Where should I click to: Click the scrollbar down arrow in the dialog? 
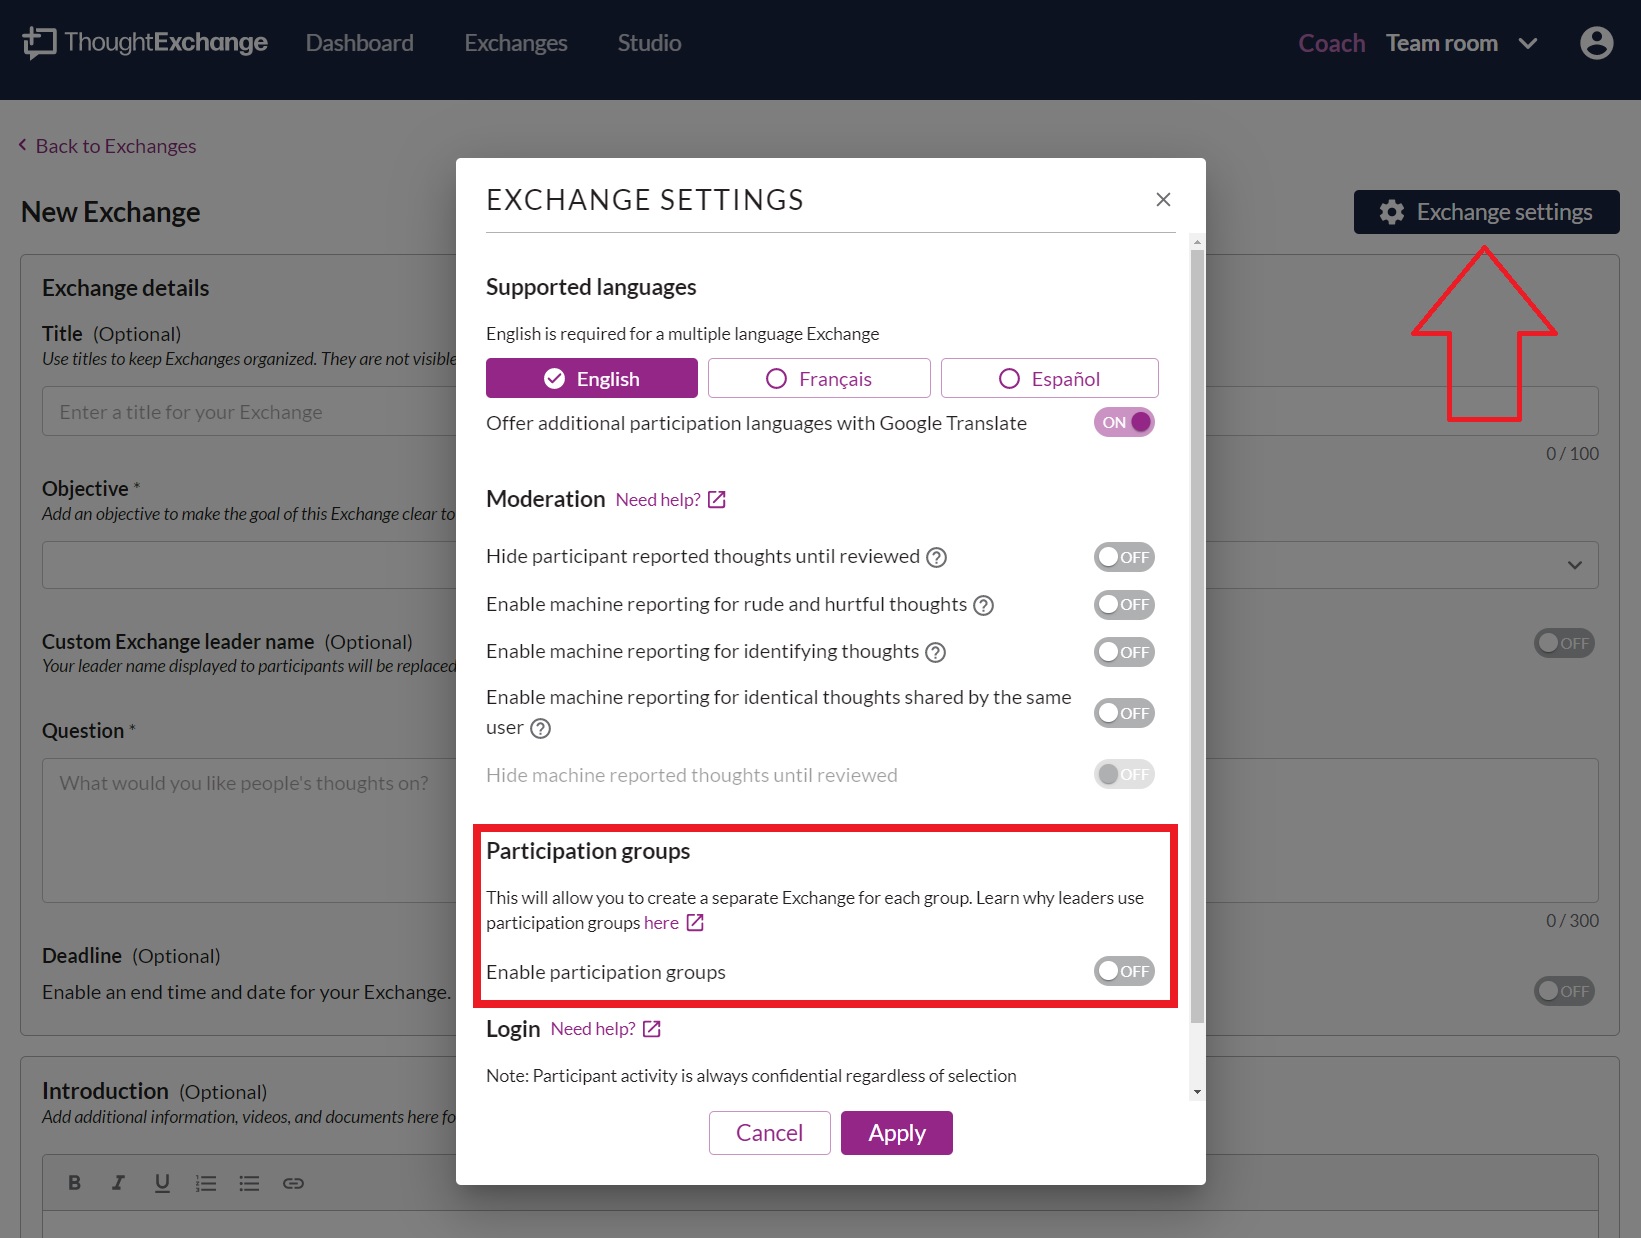(1197, 1092)
